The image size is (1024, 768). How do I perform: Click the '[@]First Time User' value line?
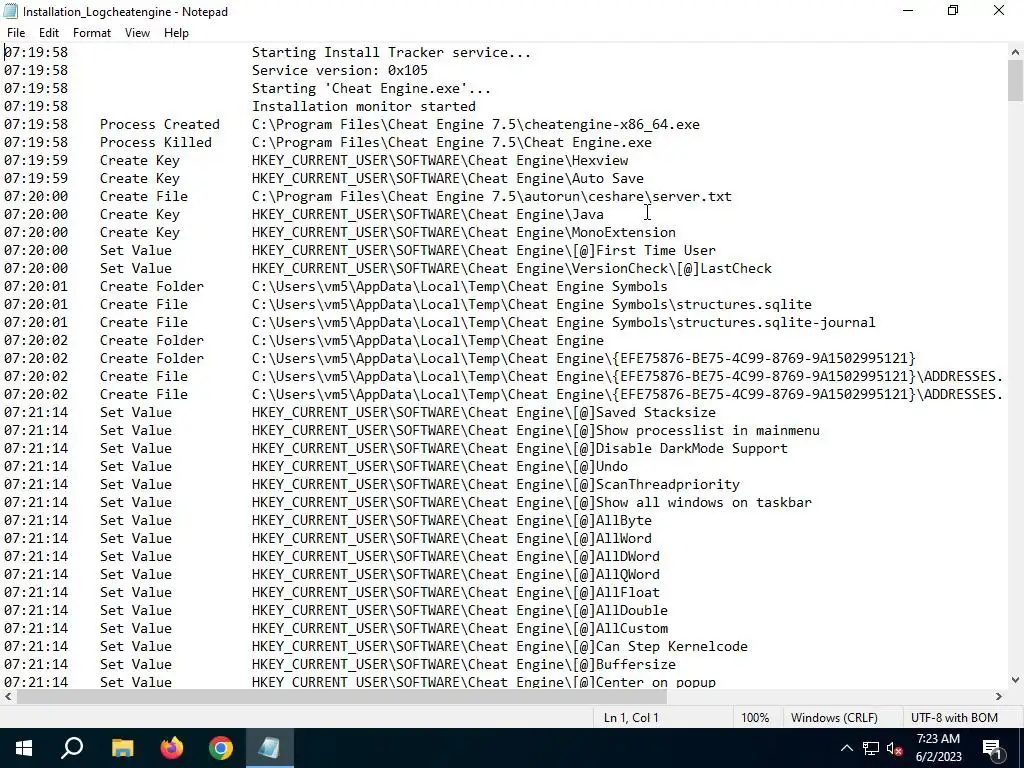483,250
